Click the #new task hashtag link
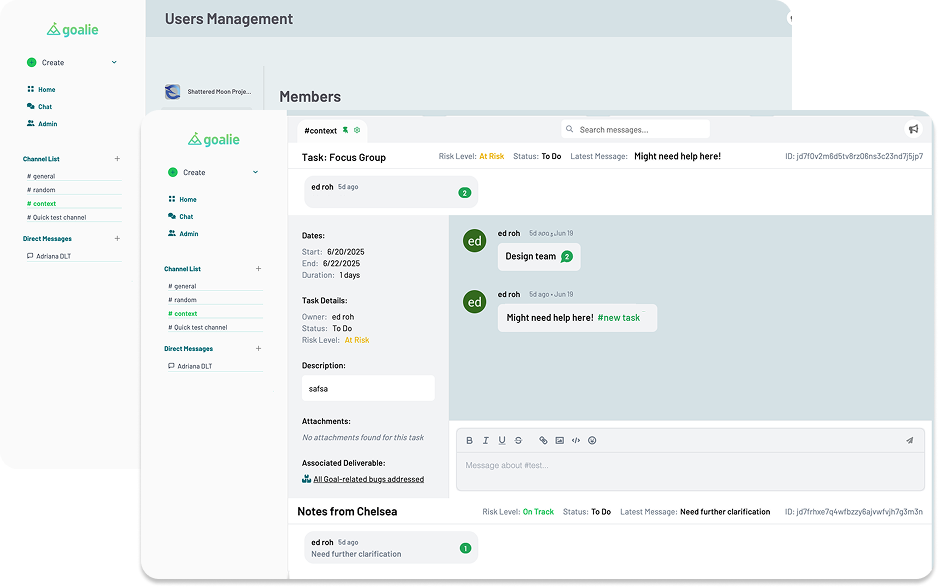 pyautogui.click(x=618, y=318)
